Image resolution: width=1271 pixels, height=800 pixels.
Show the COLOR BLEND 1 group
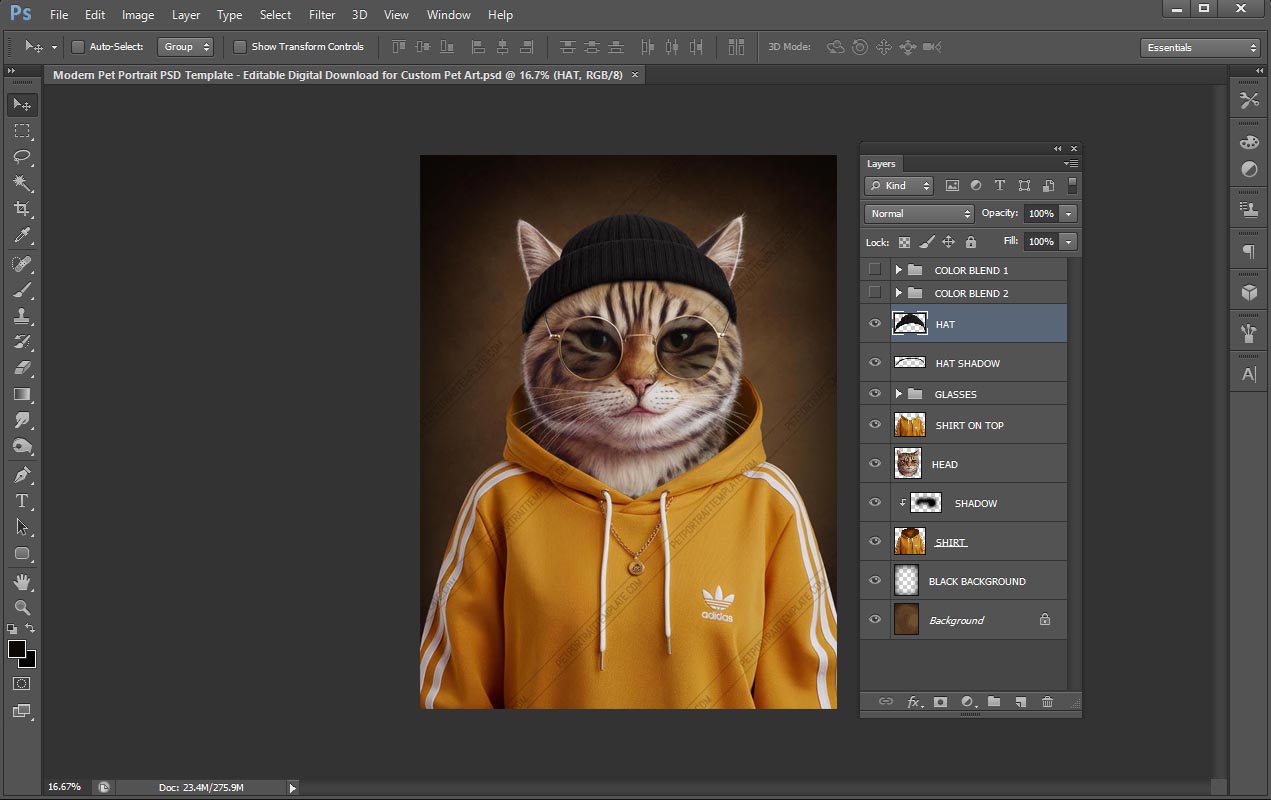click(x=875, y=270)
